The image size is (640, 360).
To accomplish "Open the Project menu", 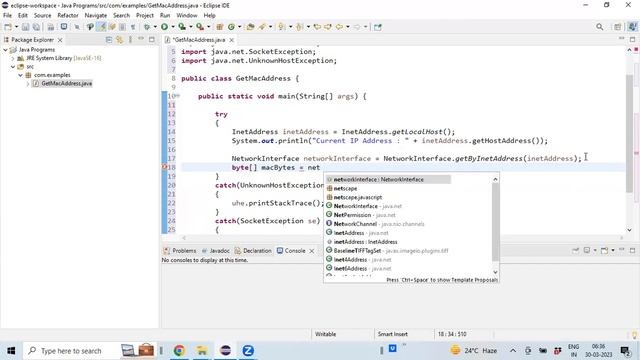I will click(x=145, y=16).
